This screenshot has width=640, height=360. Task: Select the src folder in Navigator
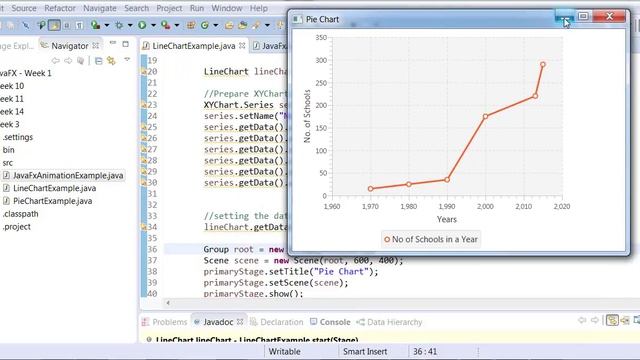8,162
